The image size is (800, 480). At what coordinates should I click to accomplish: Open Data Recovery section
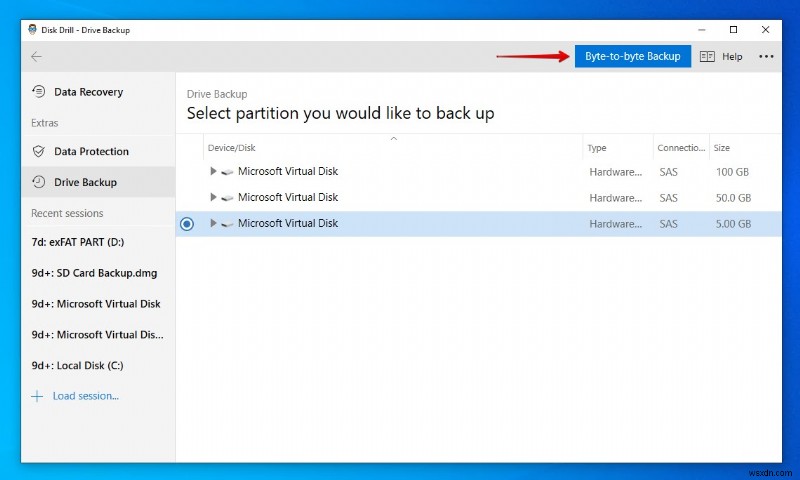(98, 92)
